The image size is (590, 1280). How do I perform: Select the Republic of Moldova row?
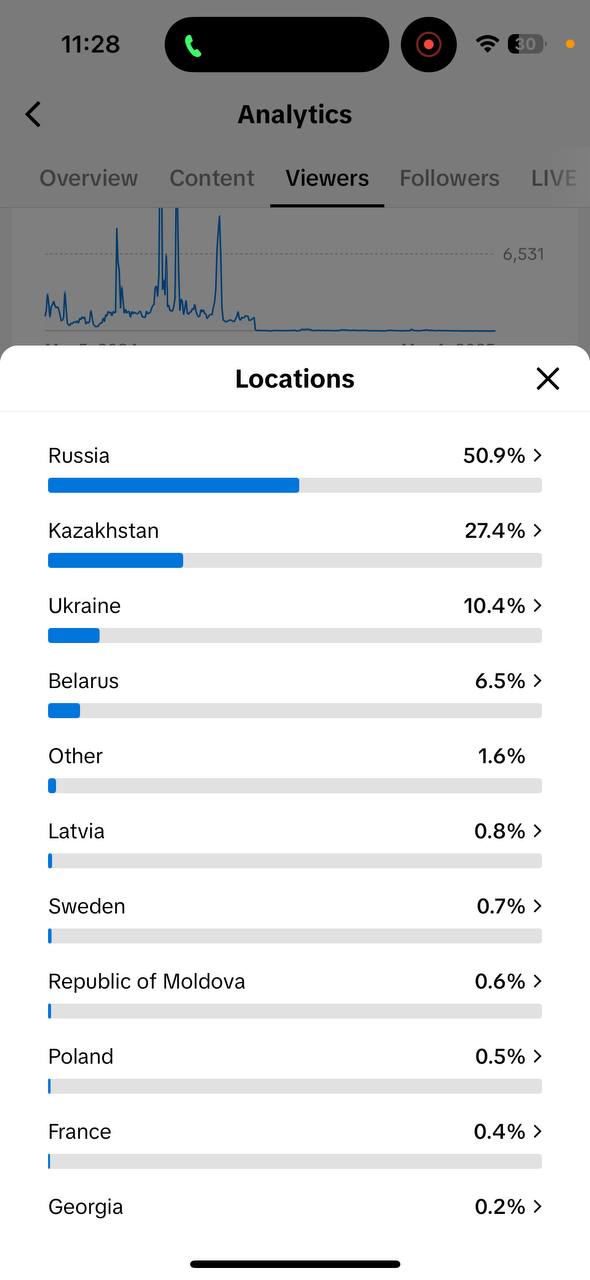(x=295, y=993)
